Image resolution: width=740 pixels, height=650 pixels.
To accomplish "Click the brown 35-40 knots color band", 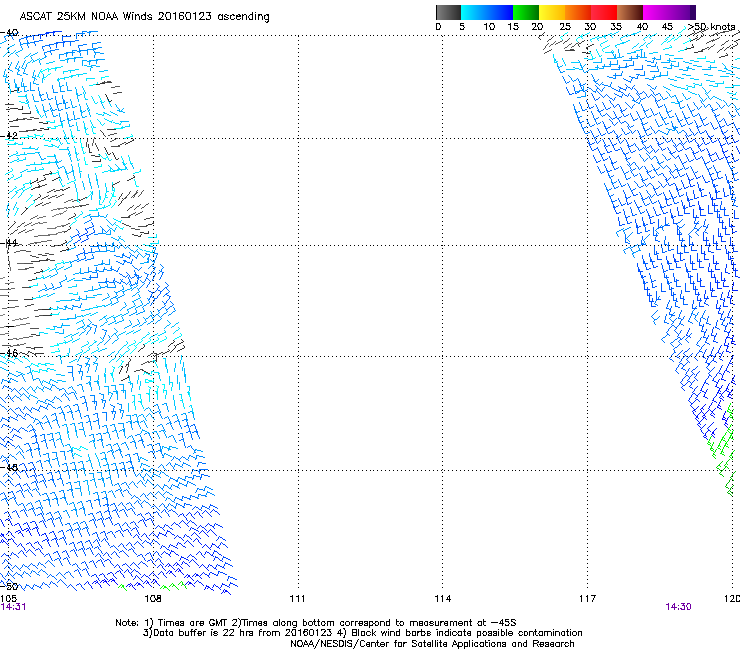I will (x=630, y=12).
